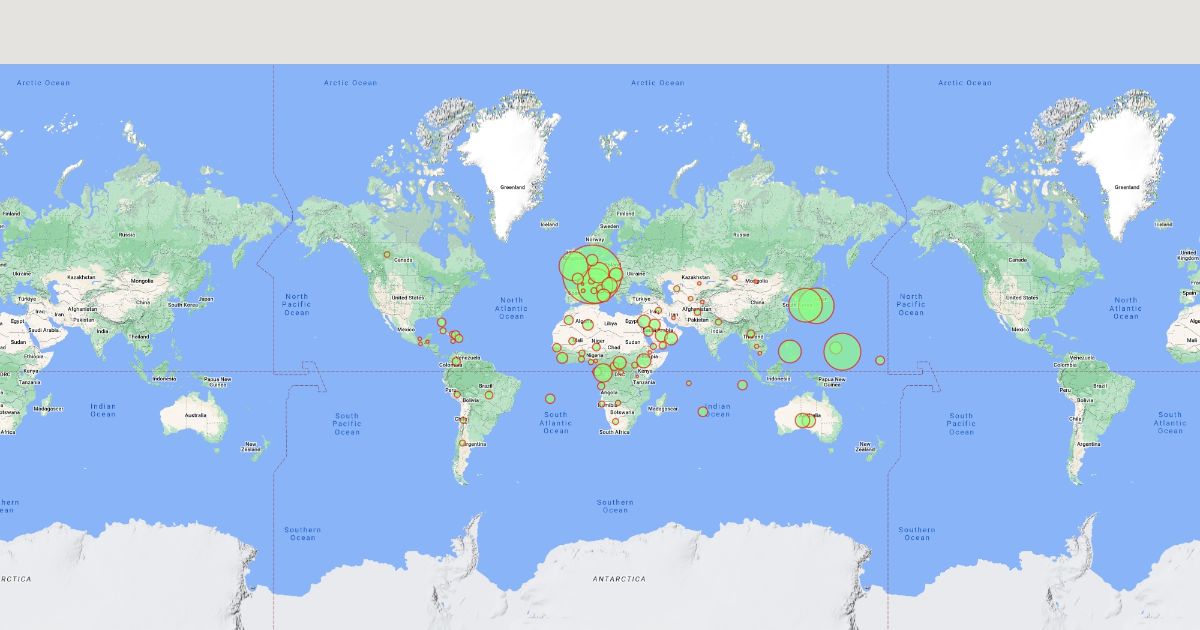Open the circle marker on Argentina
This screenshot has height=630, width=1200.
pos(463,443)
